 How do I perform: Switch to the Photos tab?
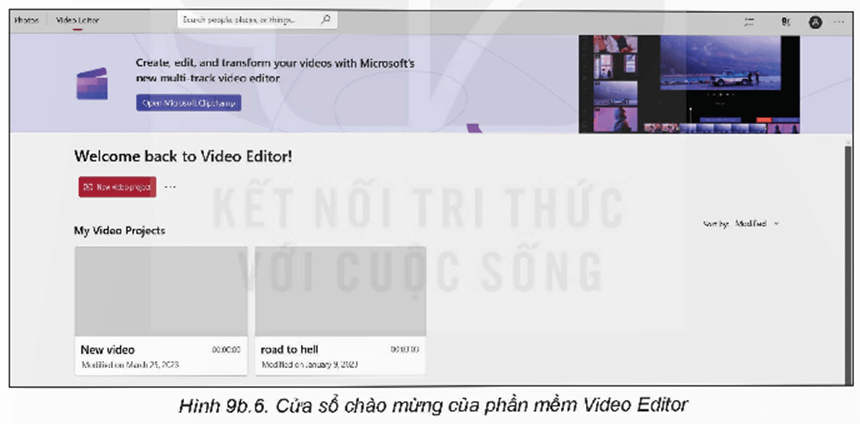26,21
